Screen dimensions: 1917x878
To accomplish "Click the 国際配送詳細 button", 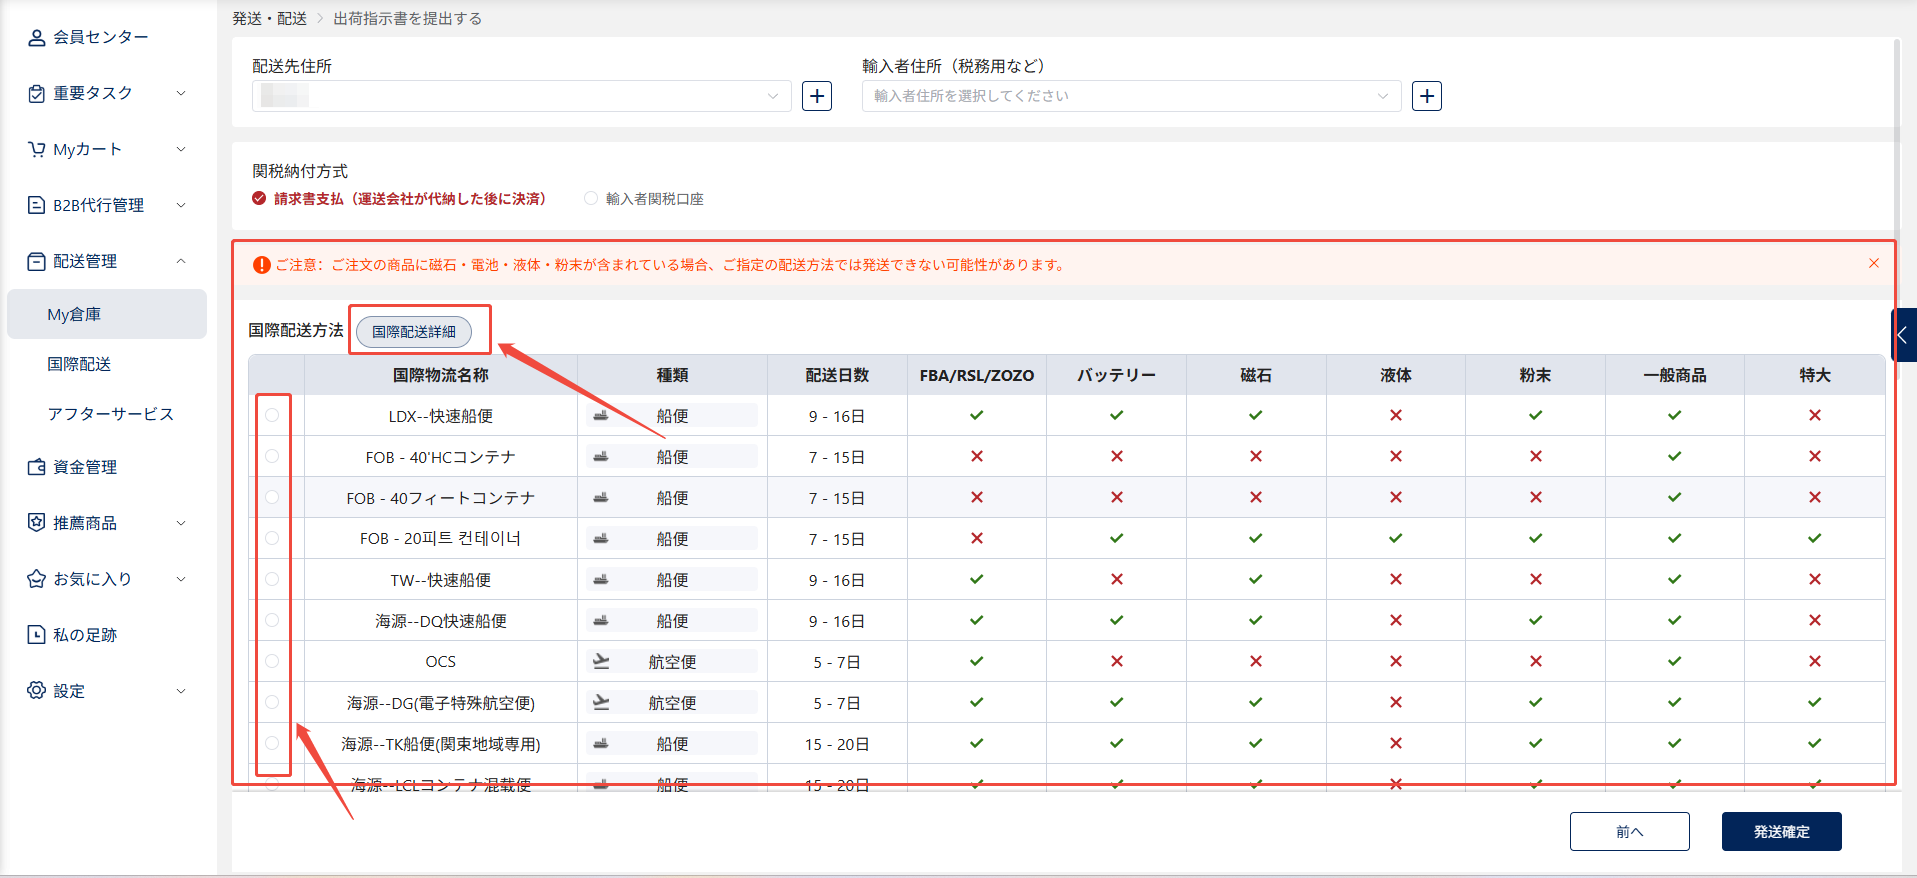I will (414, 331).
